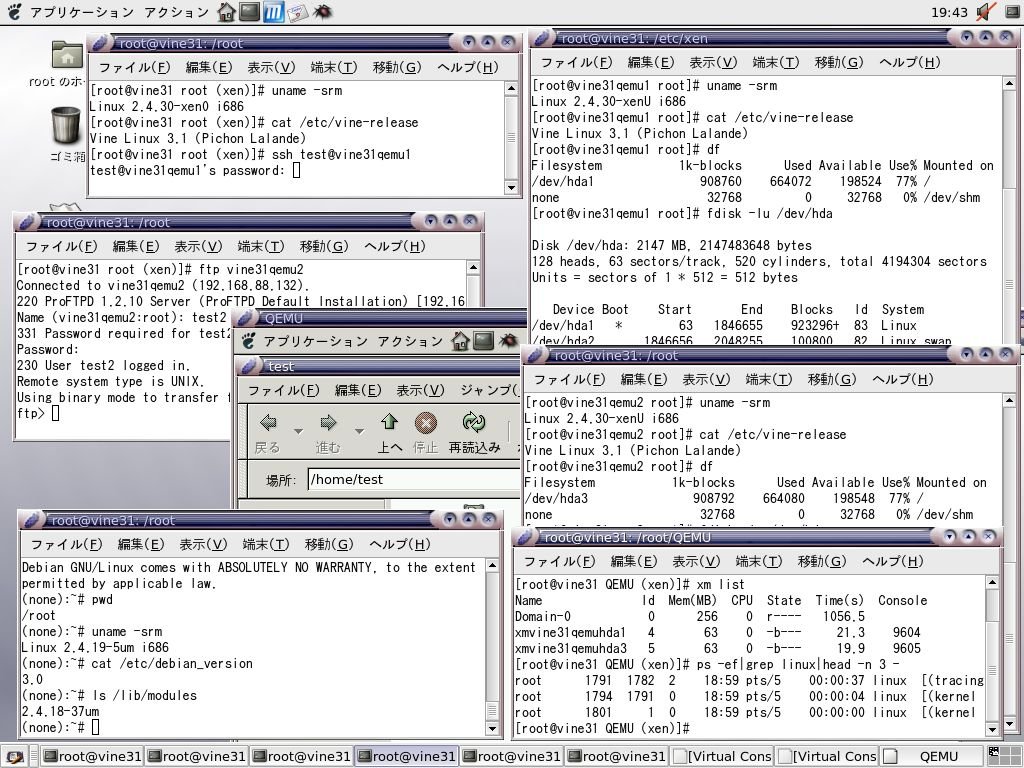Click the Reload (再読込み) icon in file browser
The width and height of the screenshot is (1024, 768).
coord(474,423)
